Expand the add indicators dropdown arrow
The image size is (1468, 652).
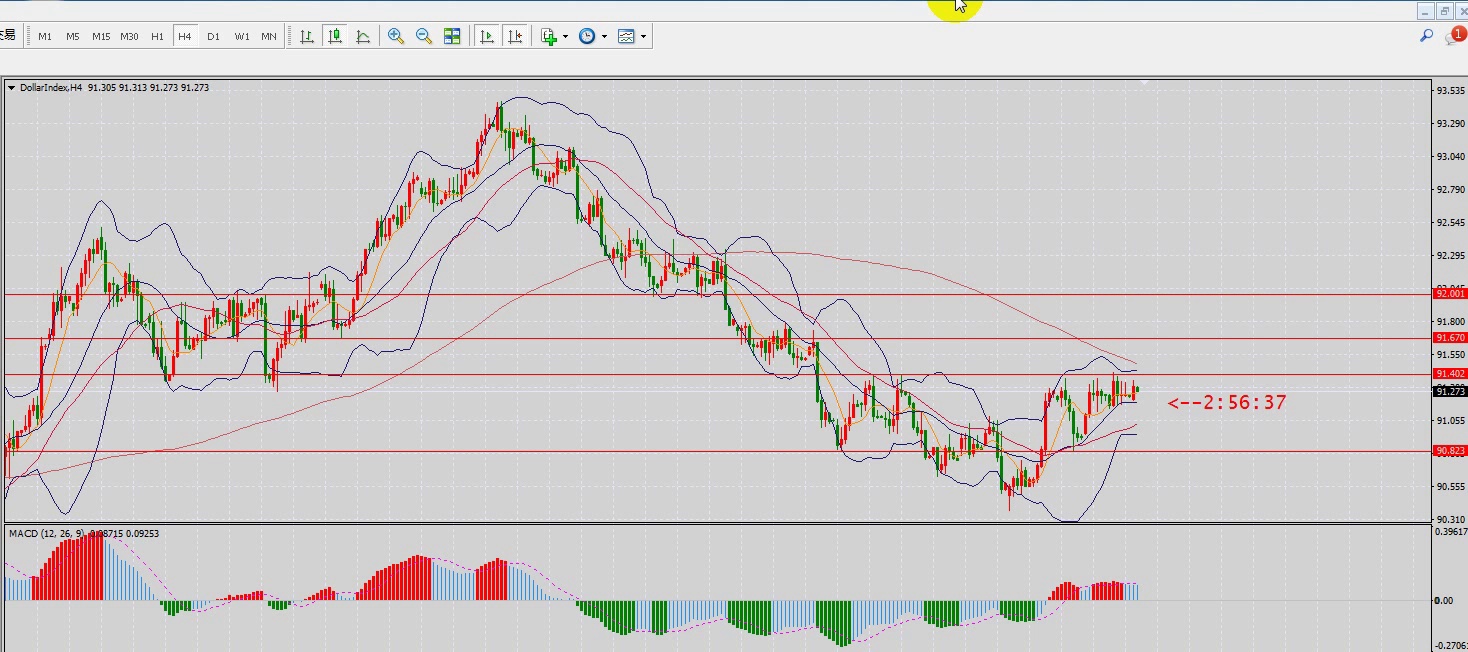tap(565, 37)
